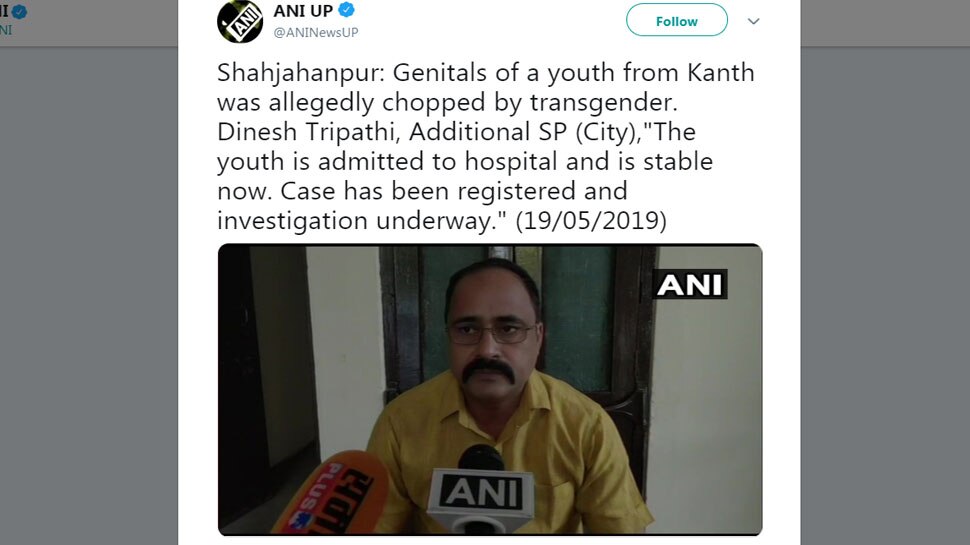The width and height of the screenshot is (970, 545).
Task: Dismiss the overlay via the left dimmed area
Action: [x=89, y=296]
